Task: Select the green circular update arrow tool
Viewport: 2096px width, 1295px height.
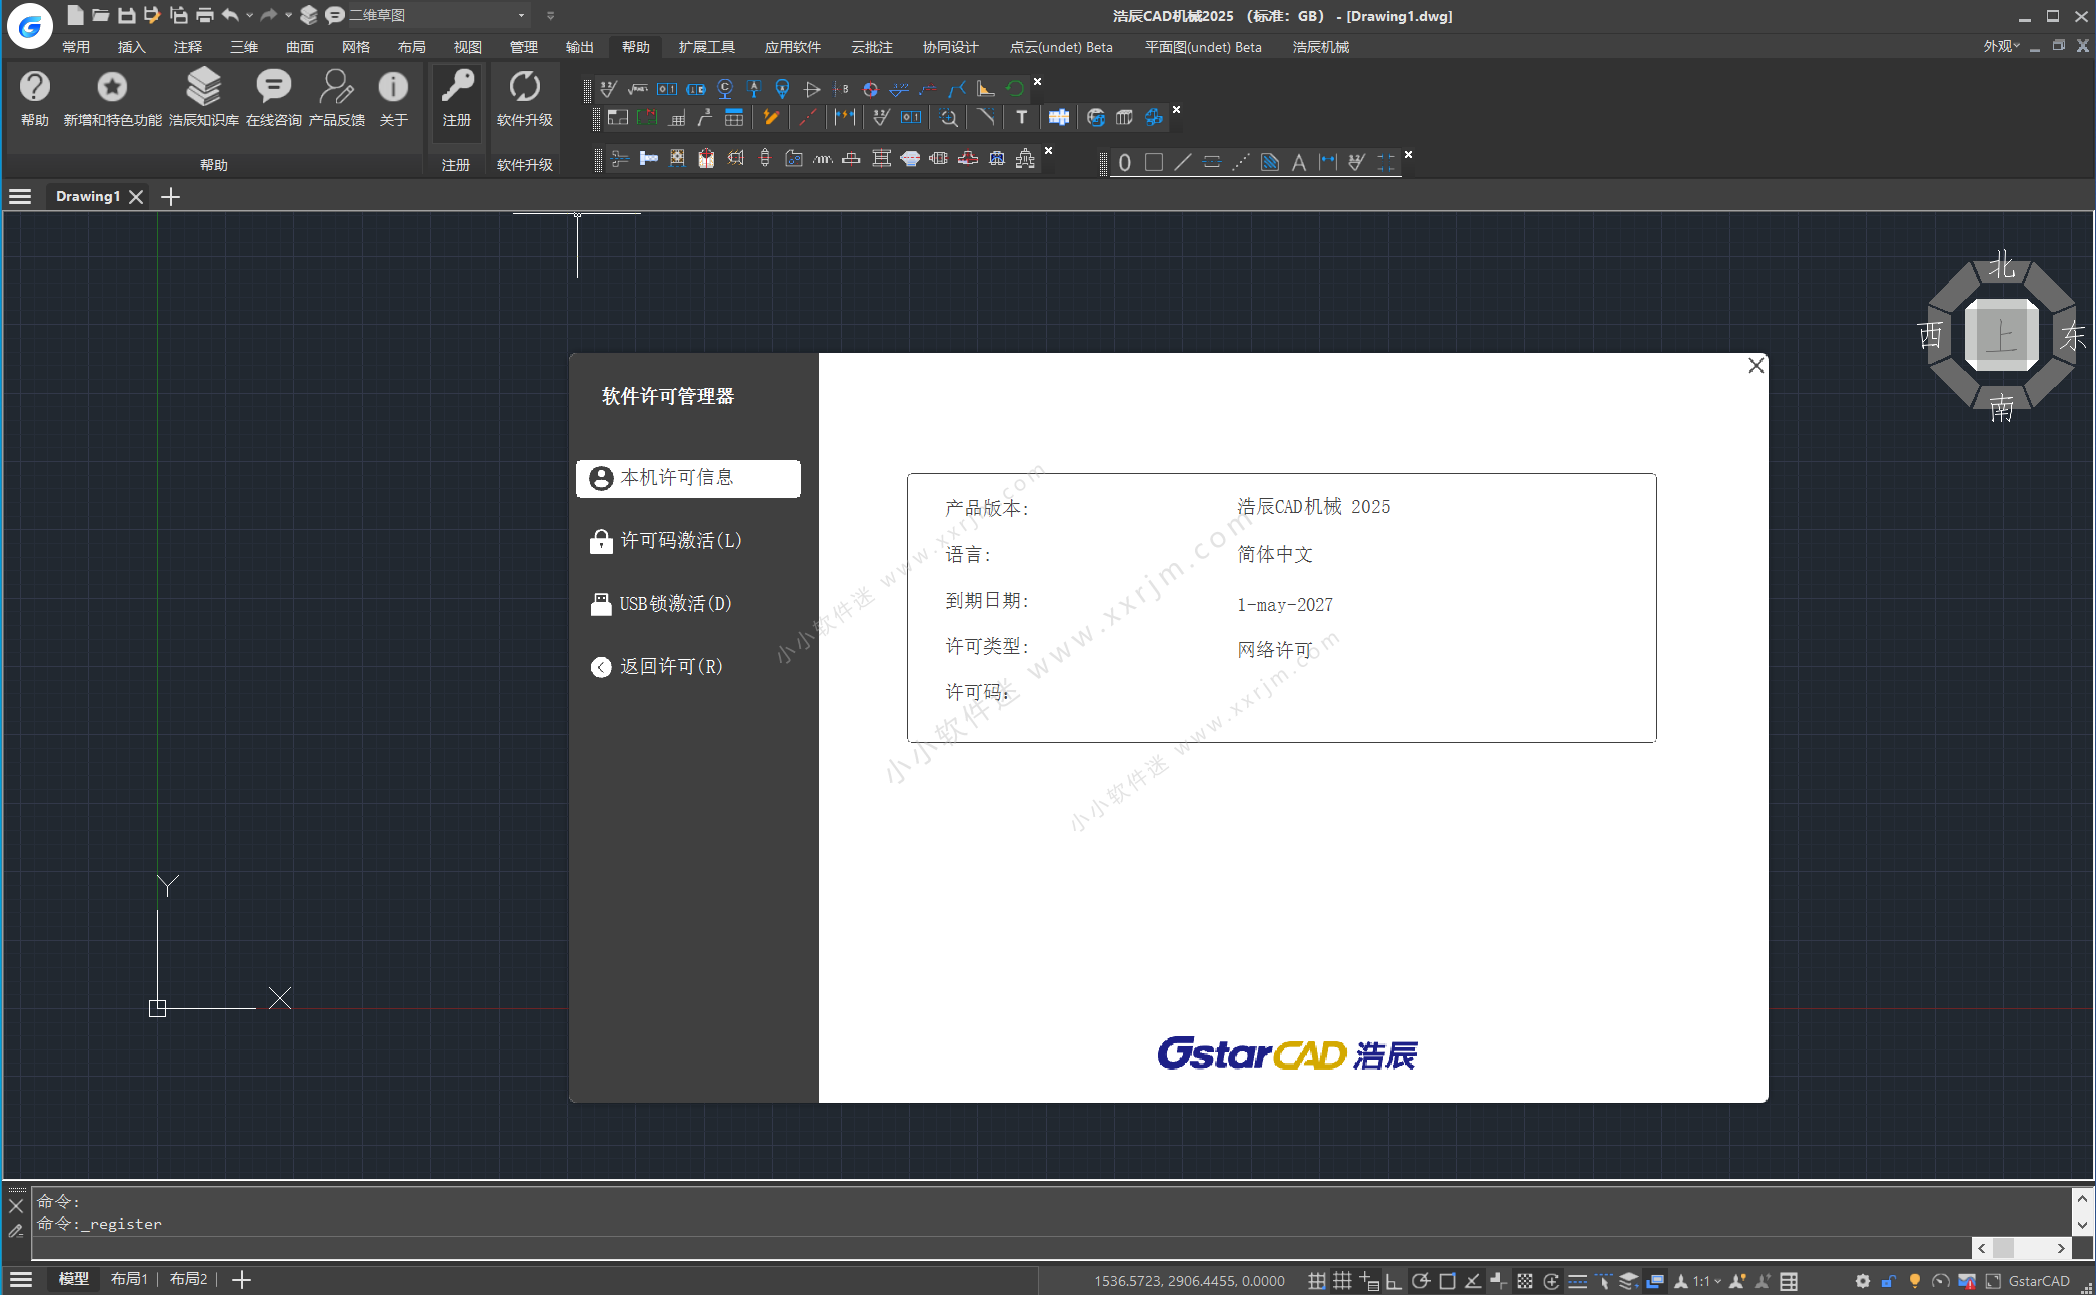Action: tap(1015, 89)
